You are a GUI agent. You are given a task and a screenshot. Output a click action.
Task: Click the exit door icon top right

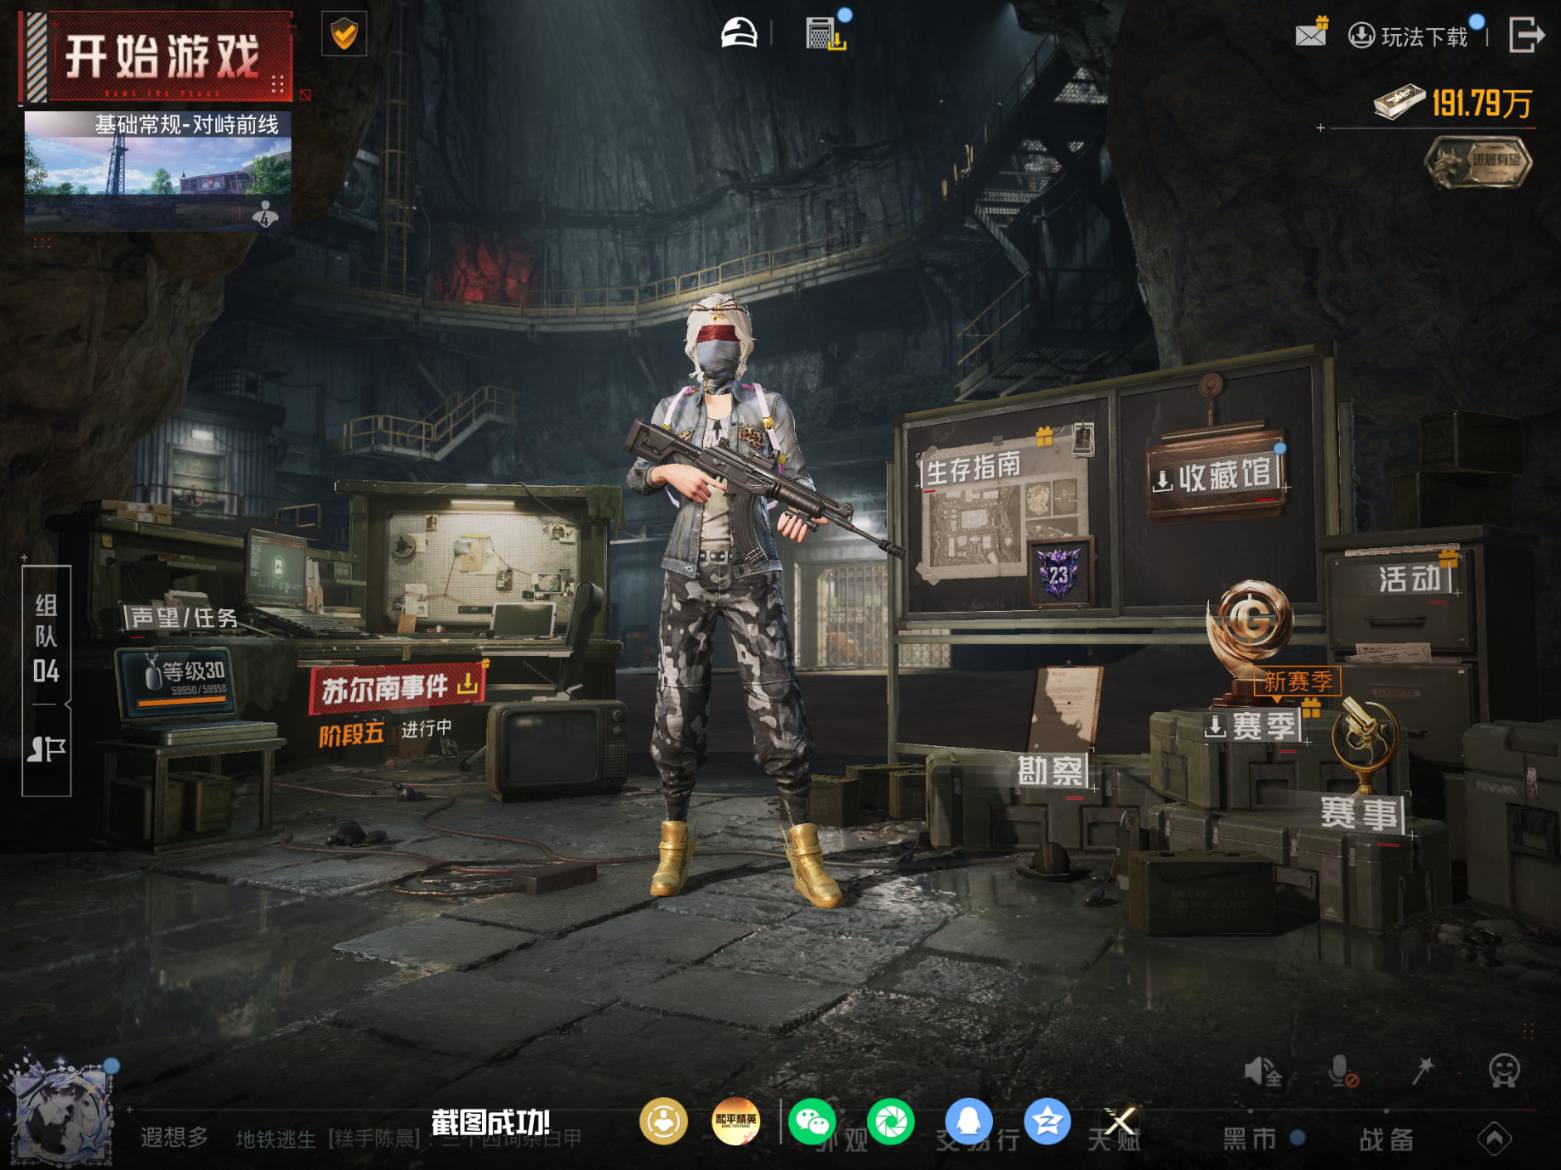click(1525, 35)
